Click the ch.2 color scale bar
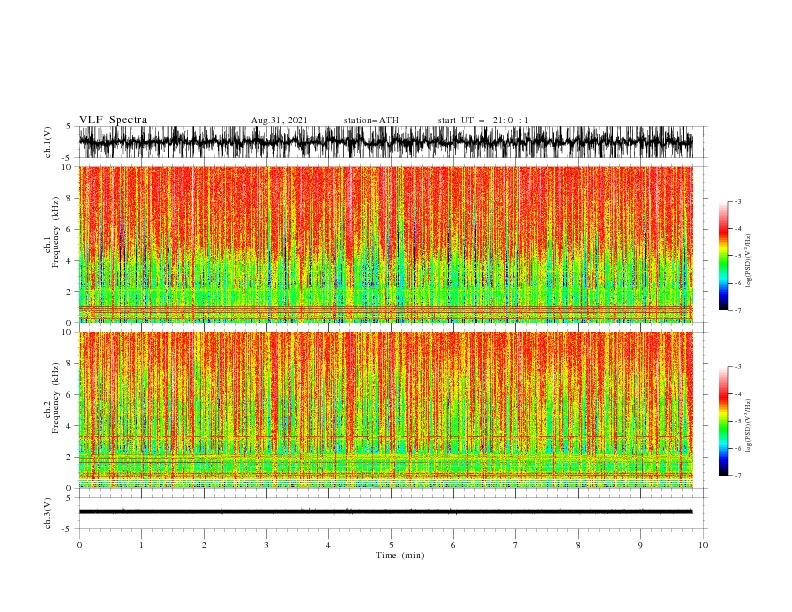The width and height of the screenshot is (792, 612). click(x=723, y=421)
